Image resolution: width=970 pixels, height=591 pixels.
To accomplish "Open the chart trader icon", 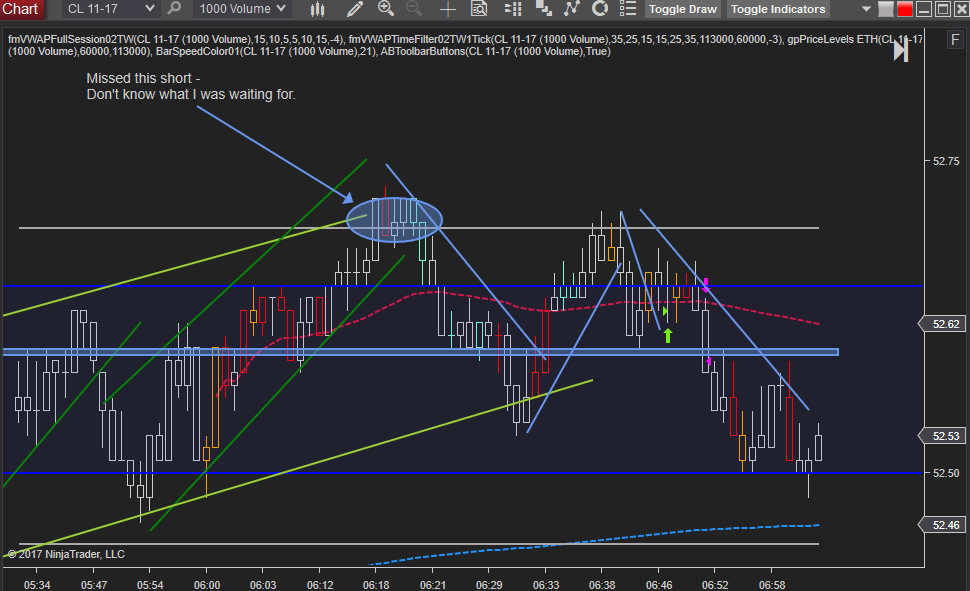I will tap(513, 9).
